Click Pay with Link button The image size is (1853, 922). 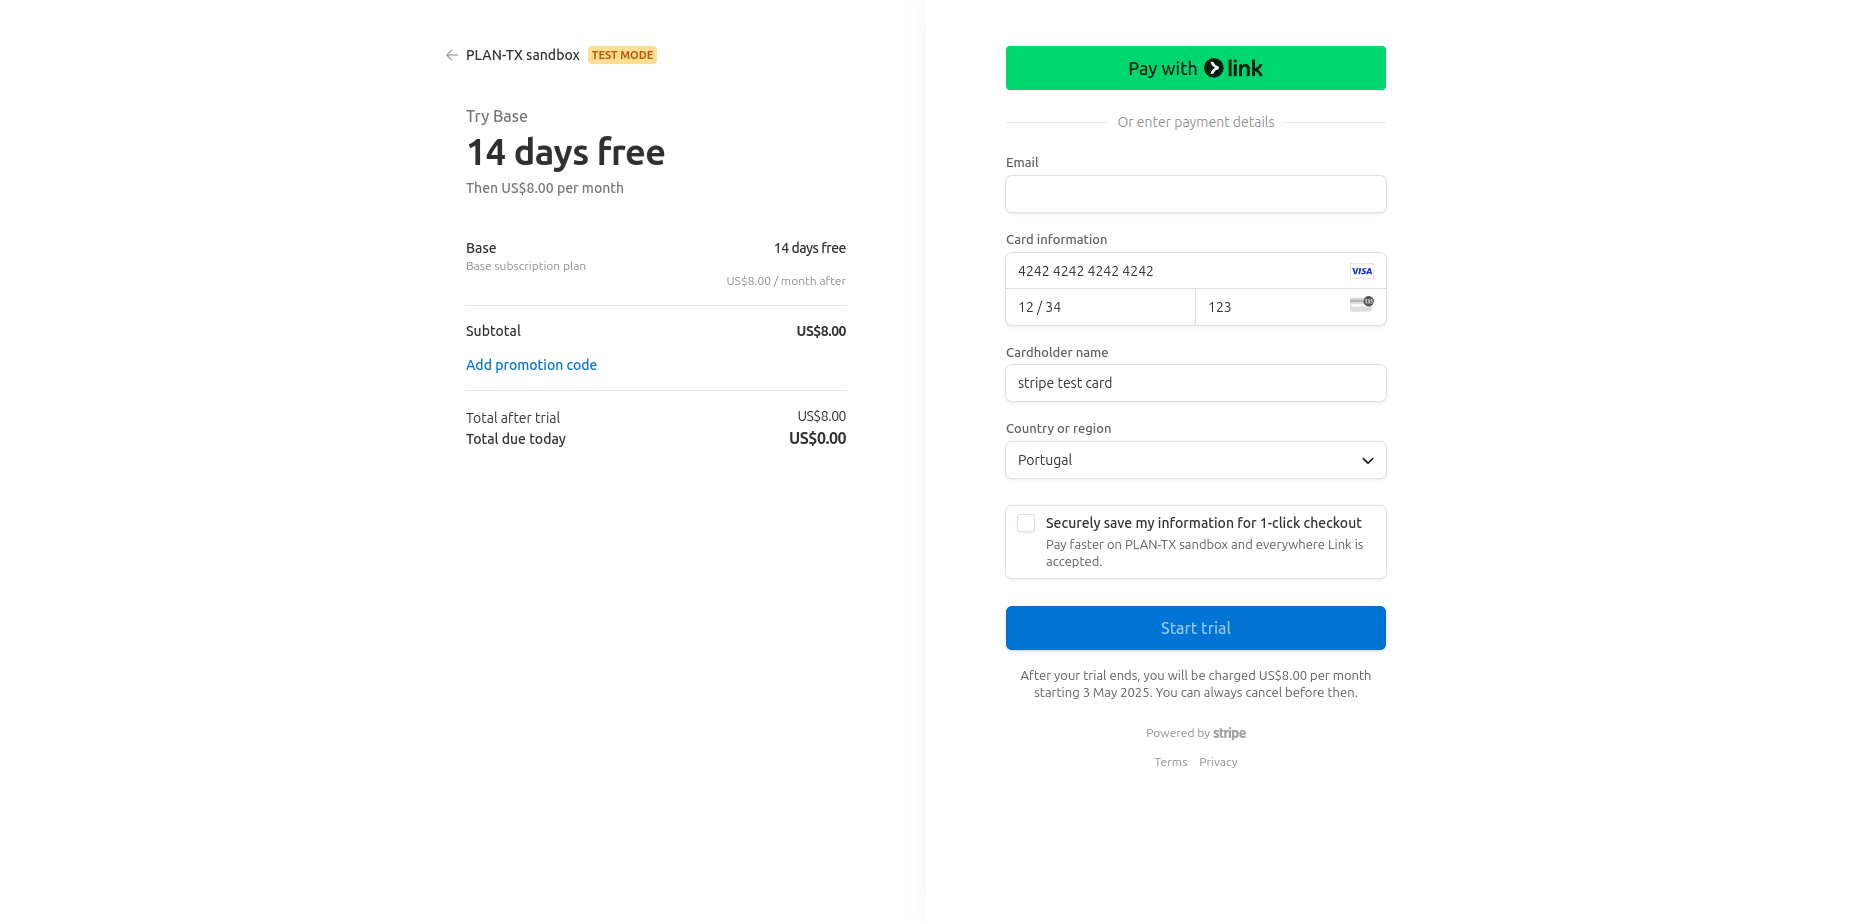click(x=1196, y=68)
